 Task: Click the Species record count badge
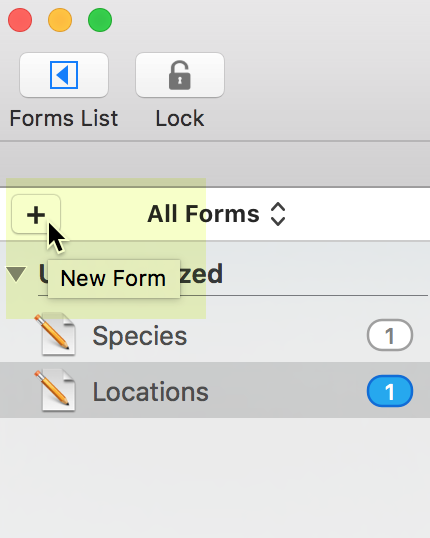tap(390, 335)
